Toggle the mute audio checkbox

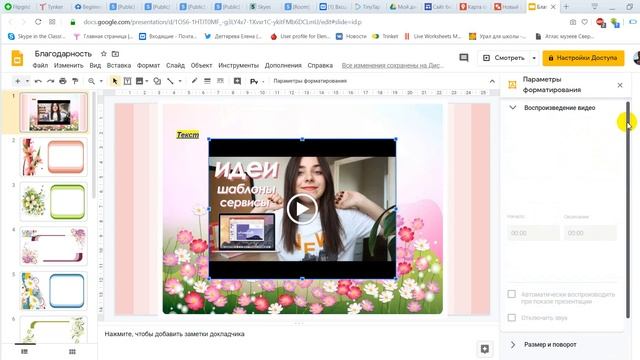pyautogui.click(x=511, y=318)
